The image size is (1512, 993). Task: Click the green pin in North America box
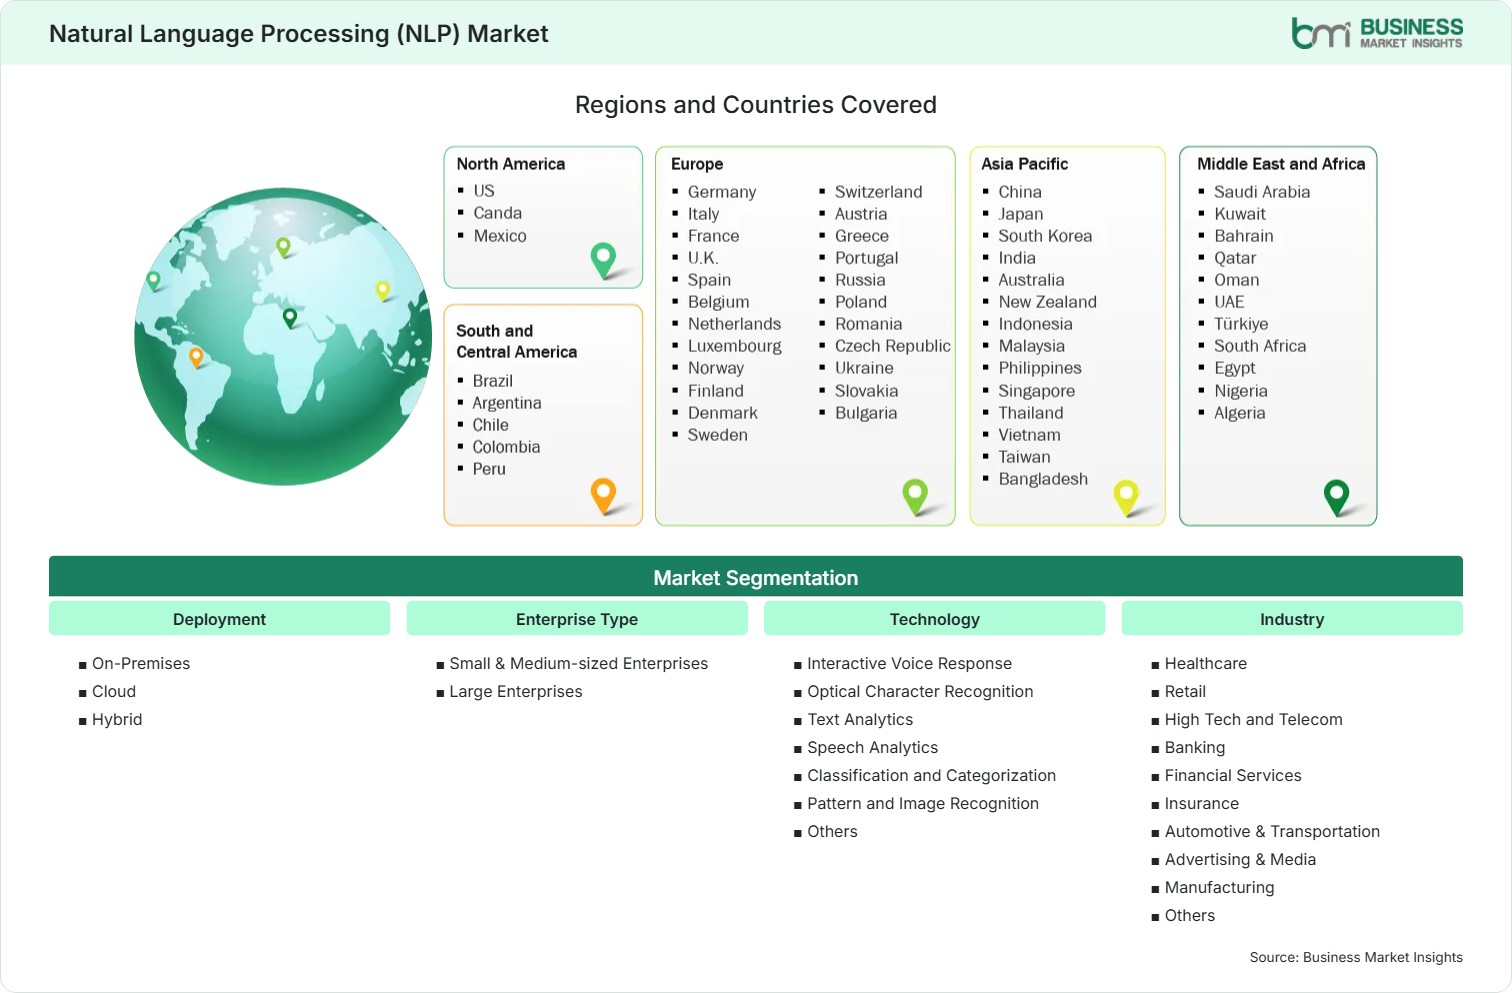click(x=603, y=260)
